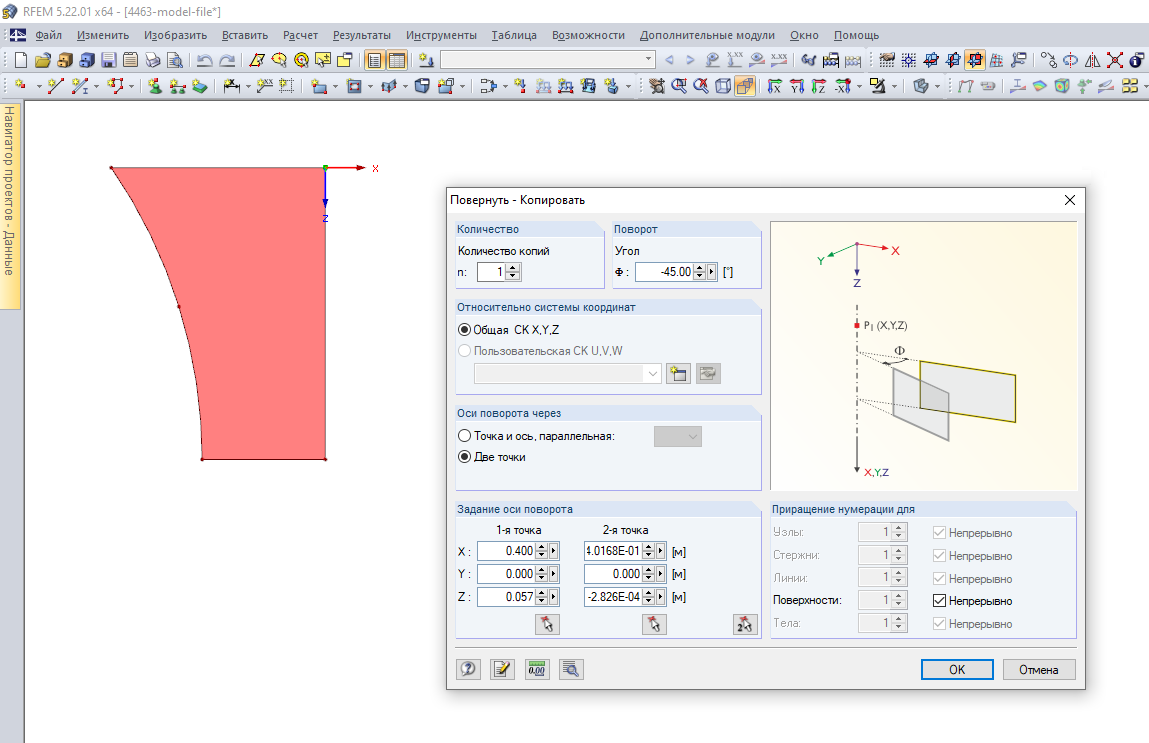
Task: Redo the last action
Action: pyautogui.click(x=227, y=60)
